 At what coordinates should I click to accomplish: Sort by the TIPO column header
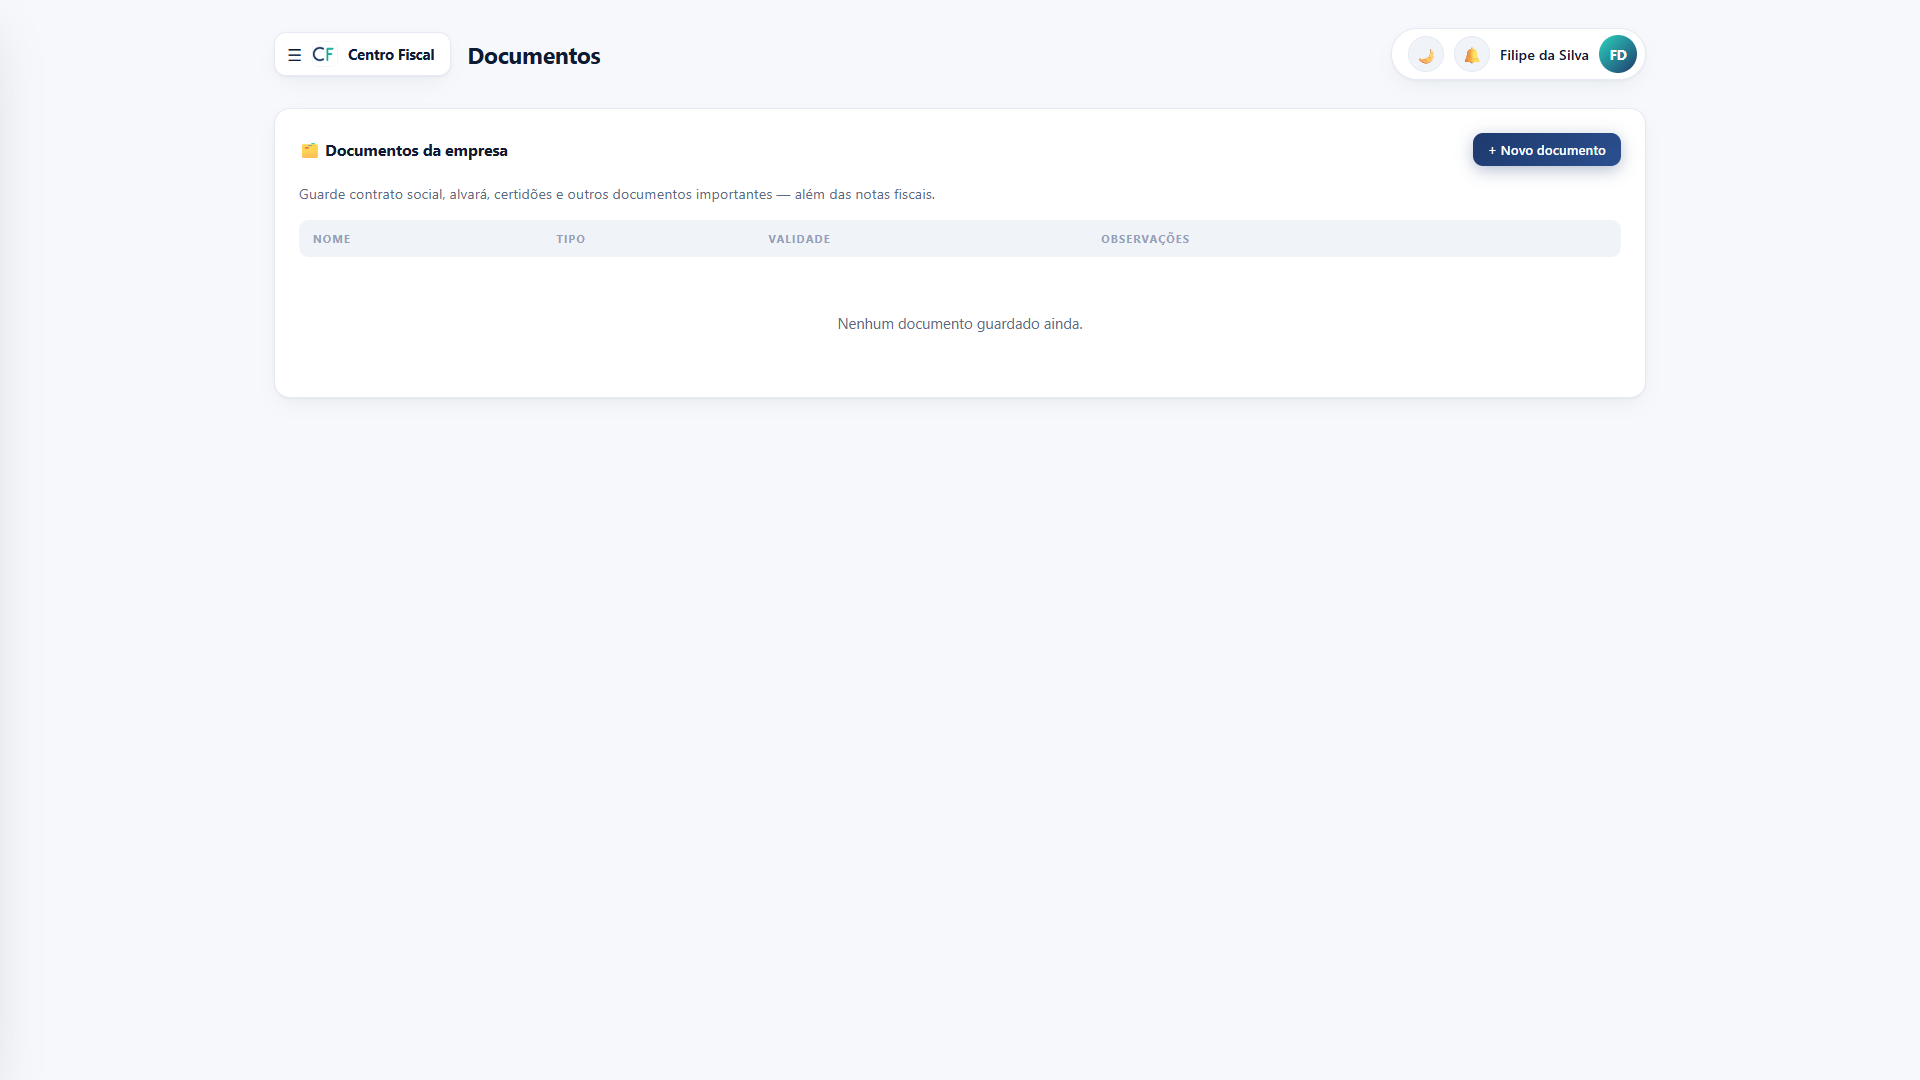coord(571,239)
